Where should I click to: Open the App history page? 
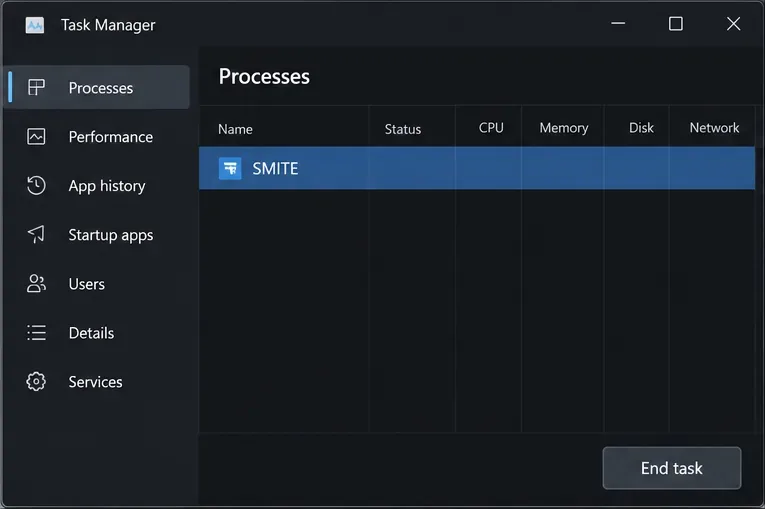pos(97,185)
